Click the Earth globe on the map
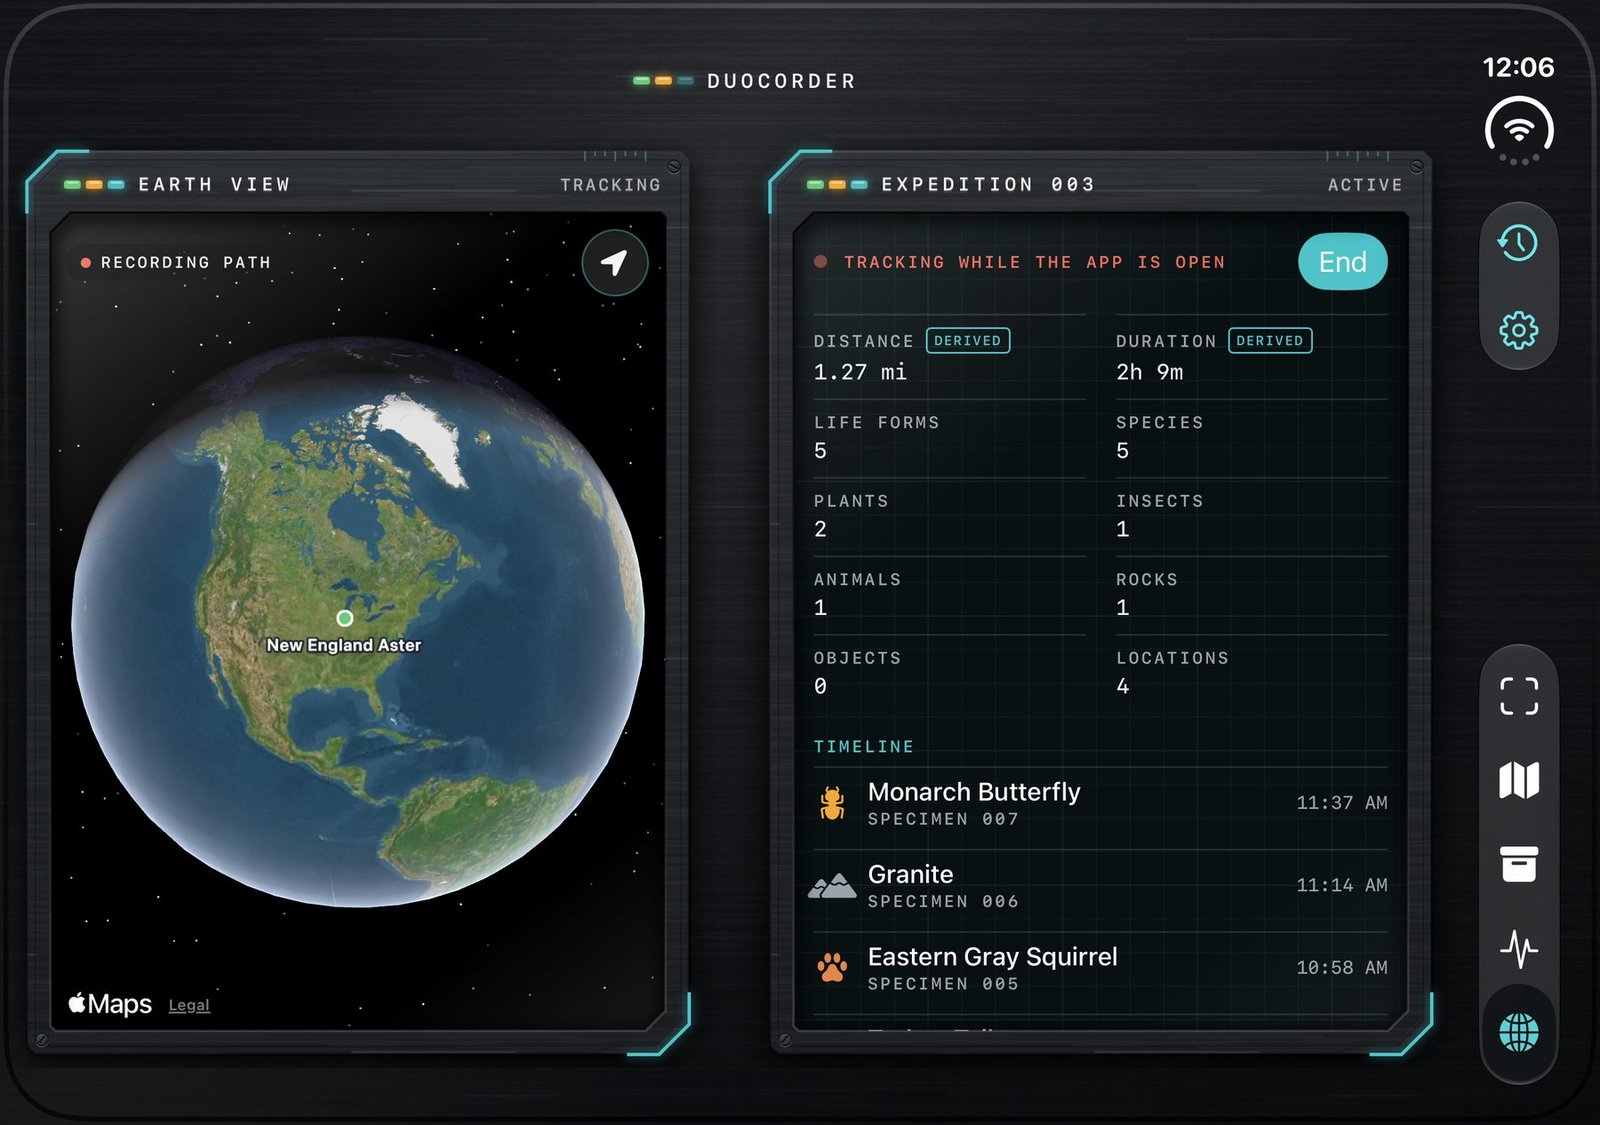The height and width of the screenshot is (1125, 1600). [x=358, y=622]
